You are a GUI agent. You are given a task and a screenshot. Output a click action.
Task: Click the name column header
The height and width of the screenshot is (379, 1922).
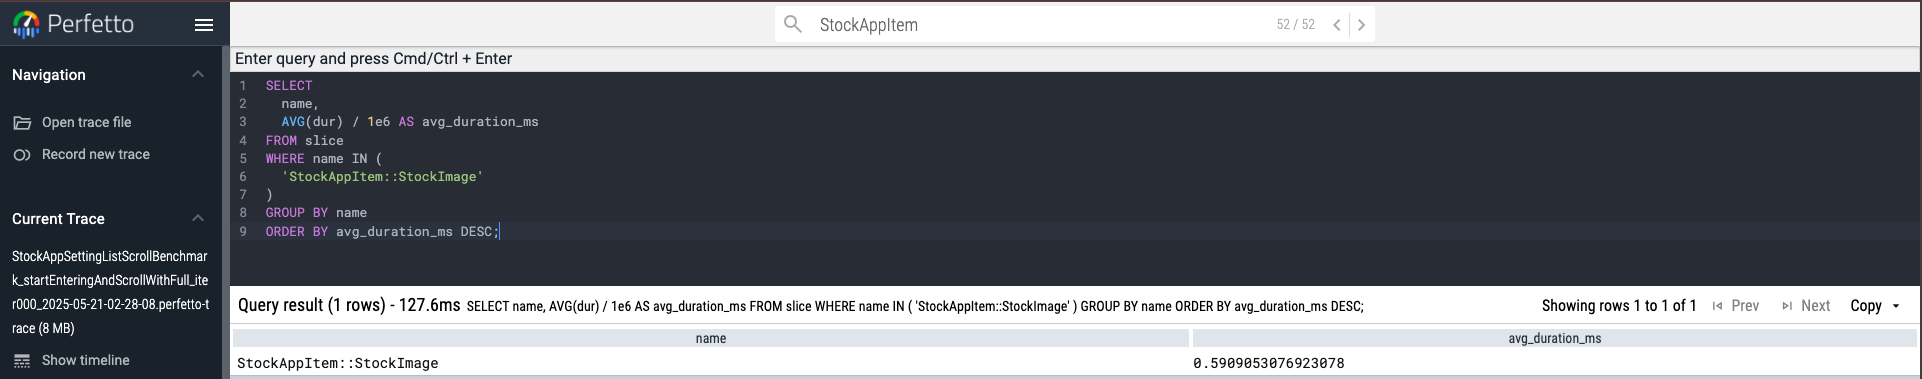(x=711, y=339)
